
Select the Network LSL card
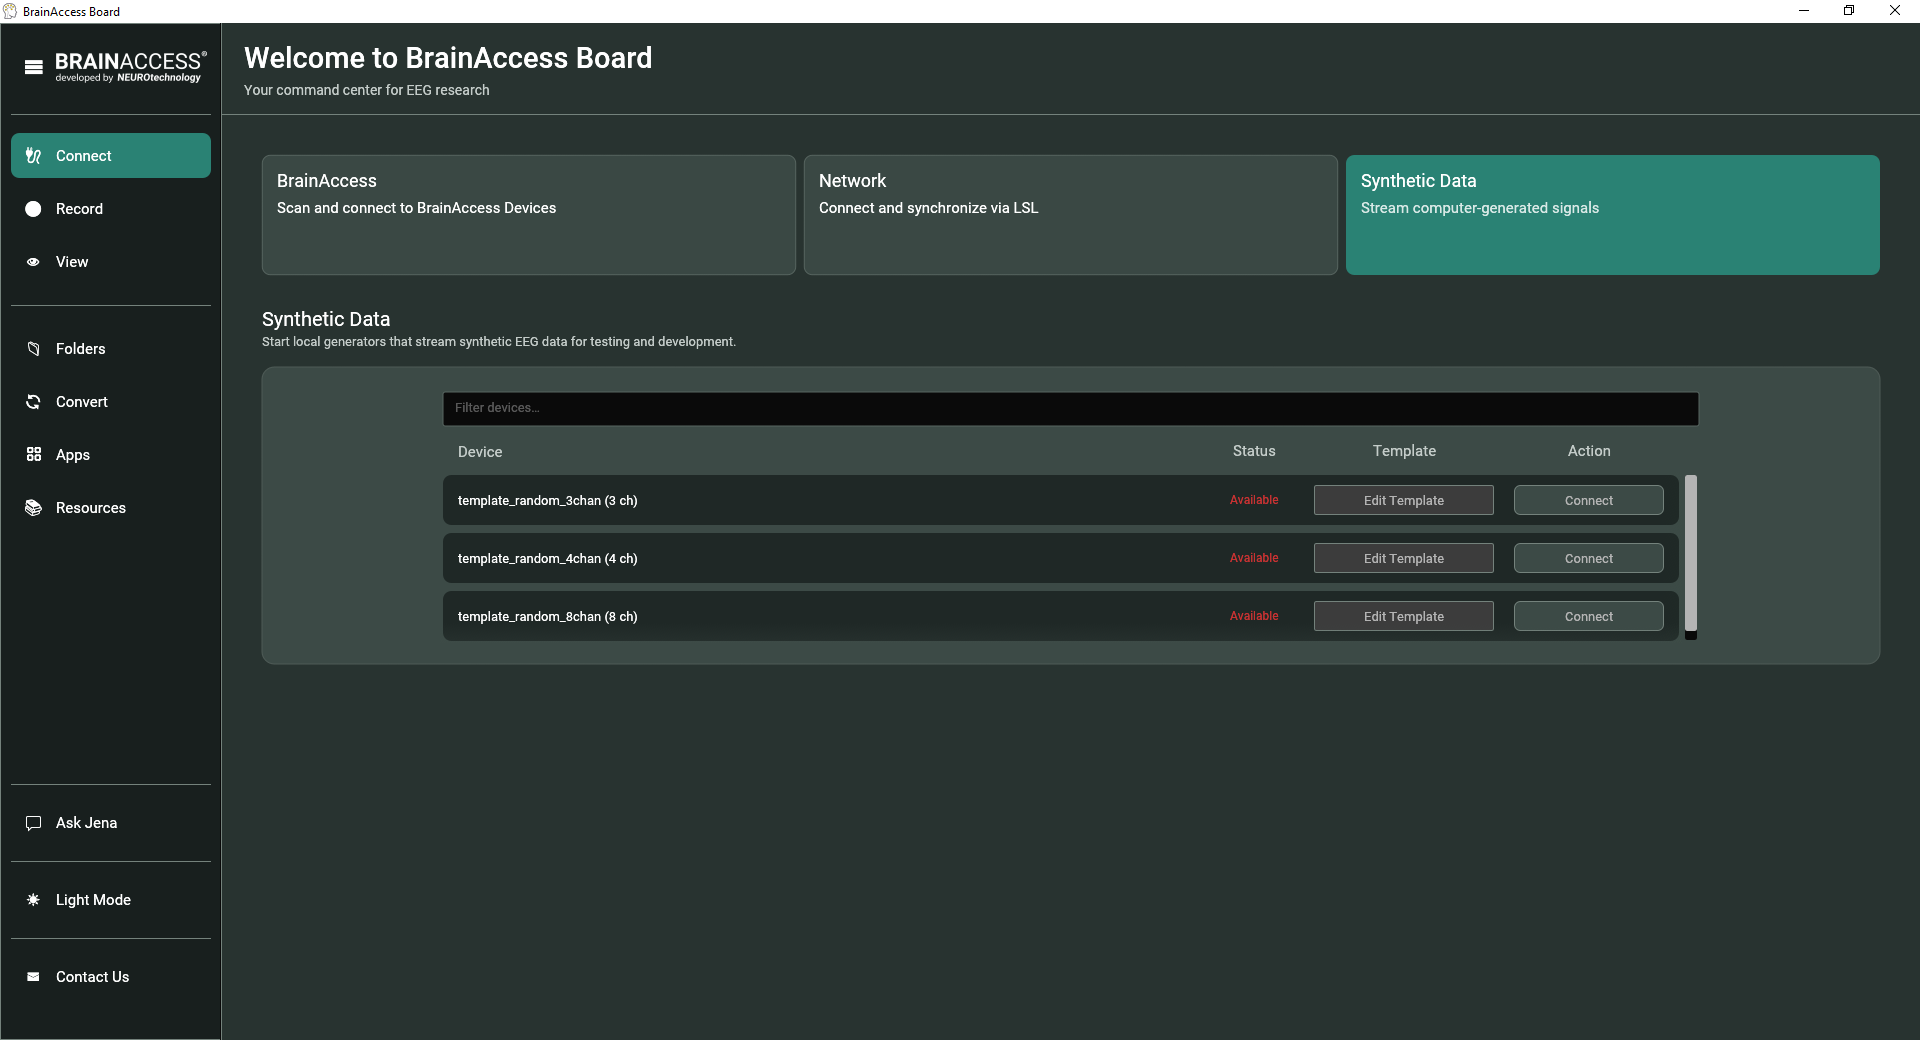pyautogui.click(x=1071, y=215)
